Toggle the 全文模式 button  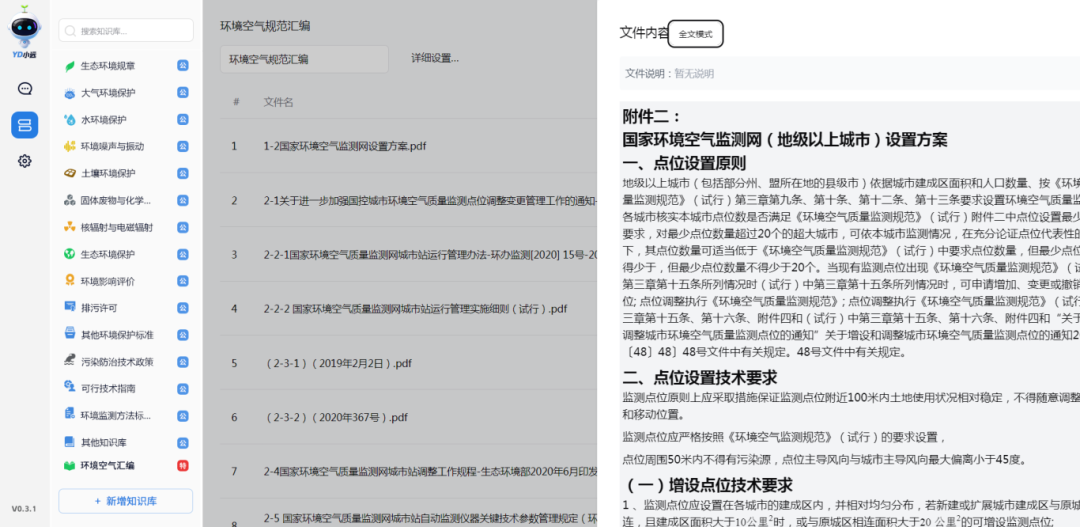[x=696, y=34]
